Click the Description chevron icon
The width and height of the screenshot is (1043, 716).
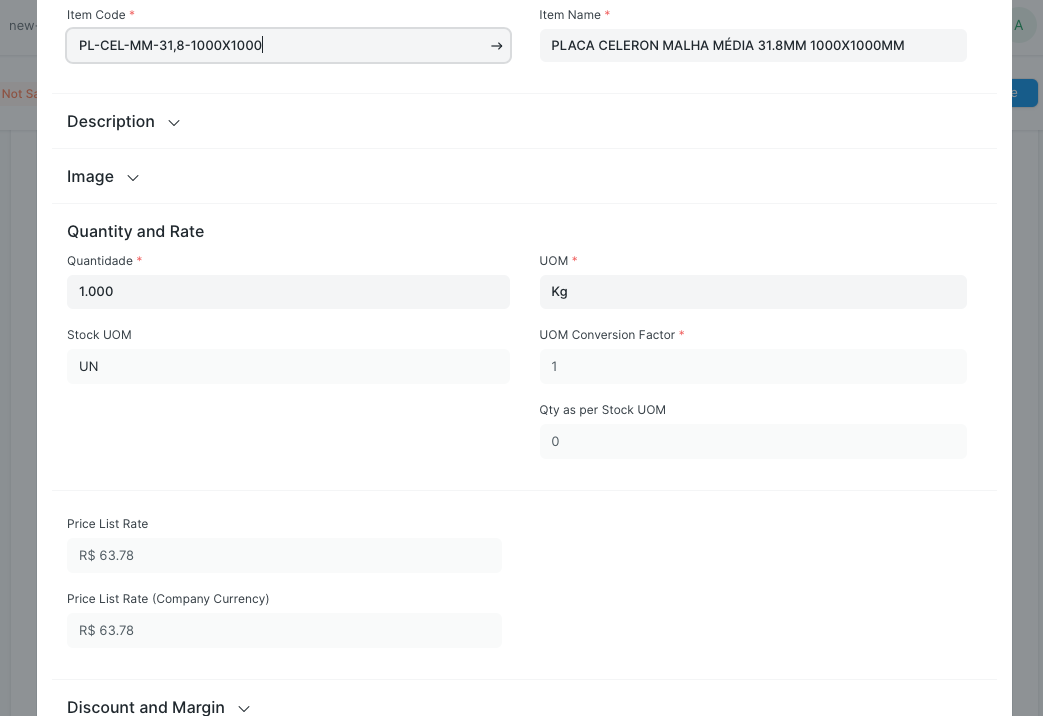click(x=174, y=122)
